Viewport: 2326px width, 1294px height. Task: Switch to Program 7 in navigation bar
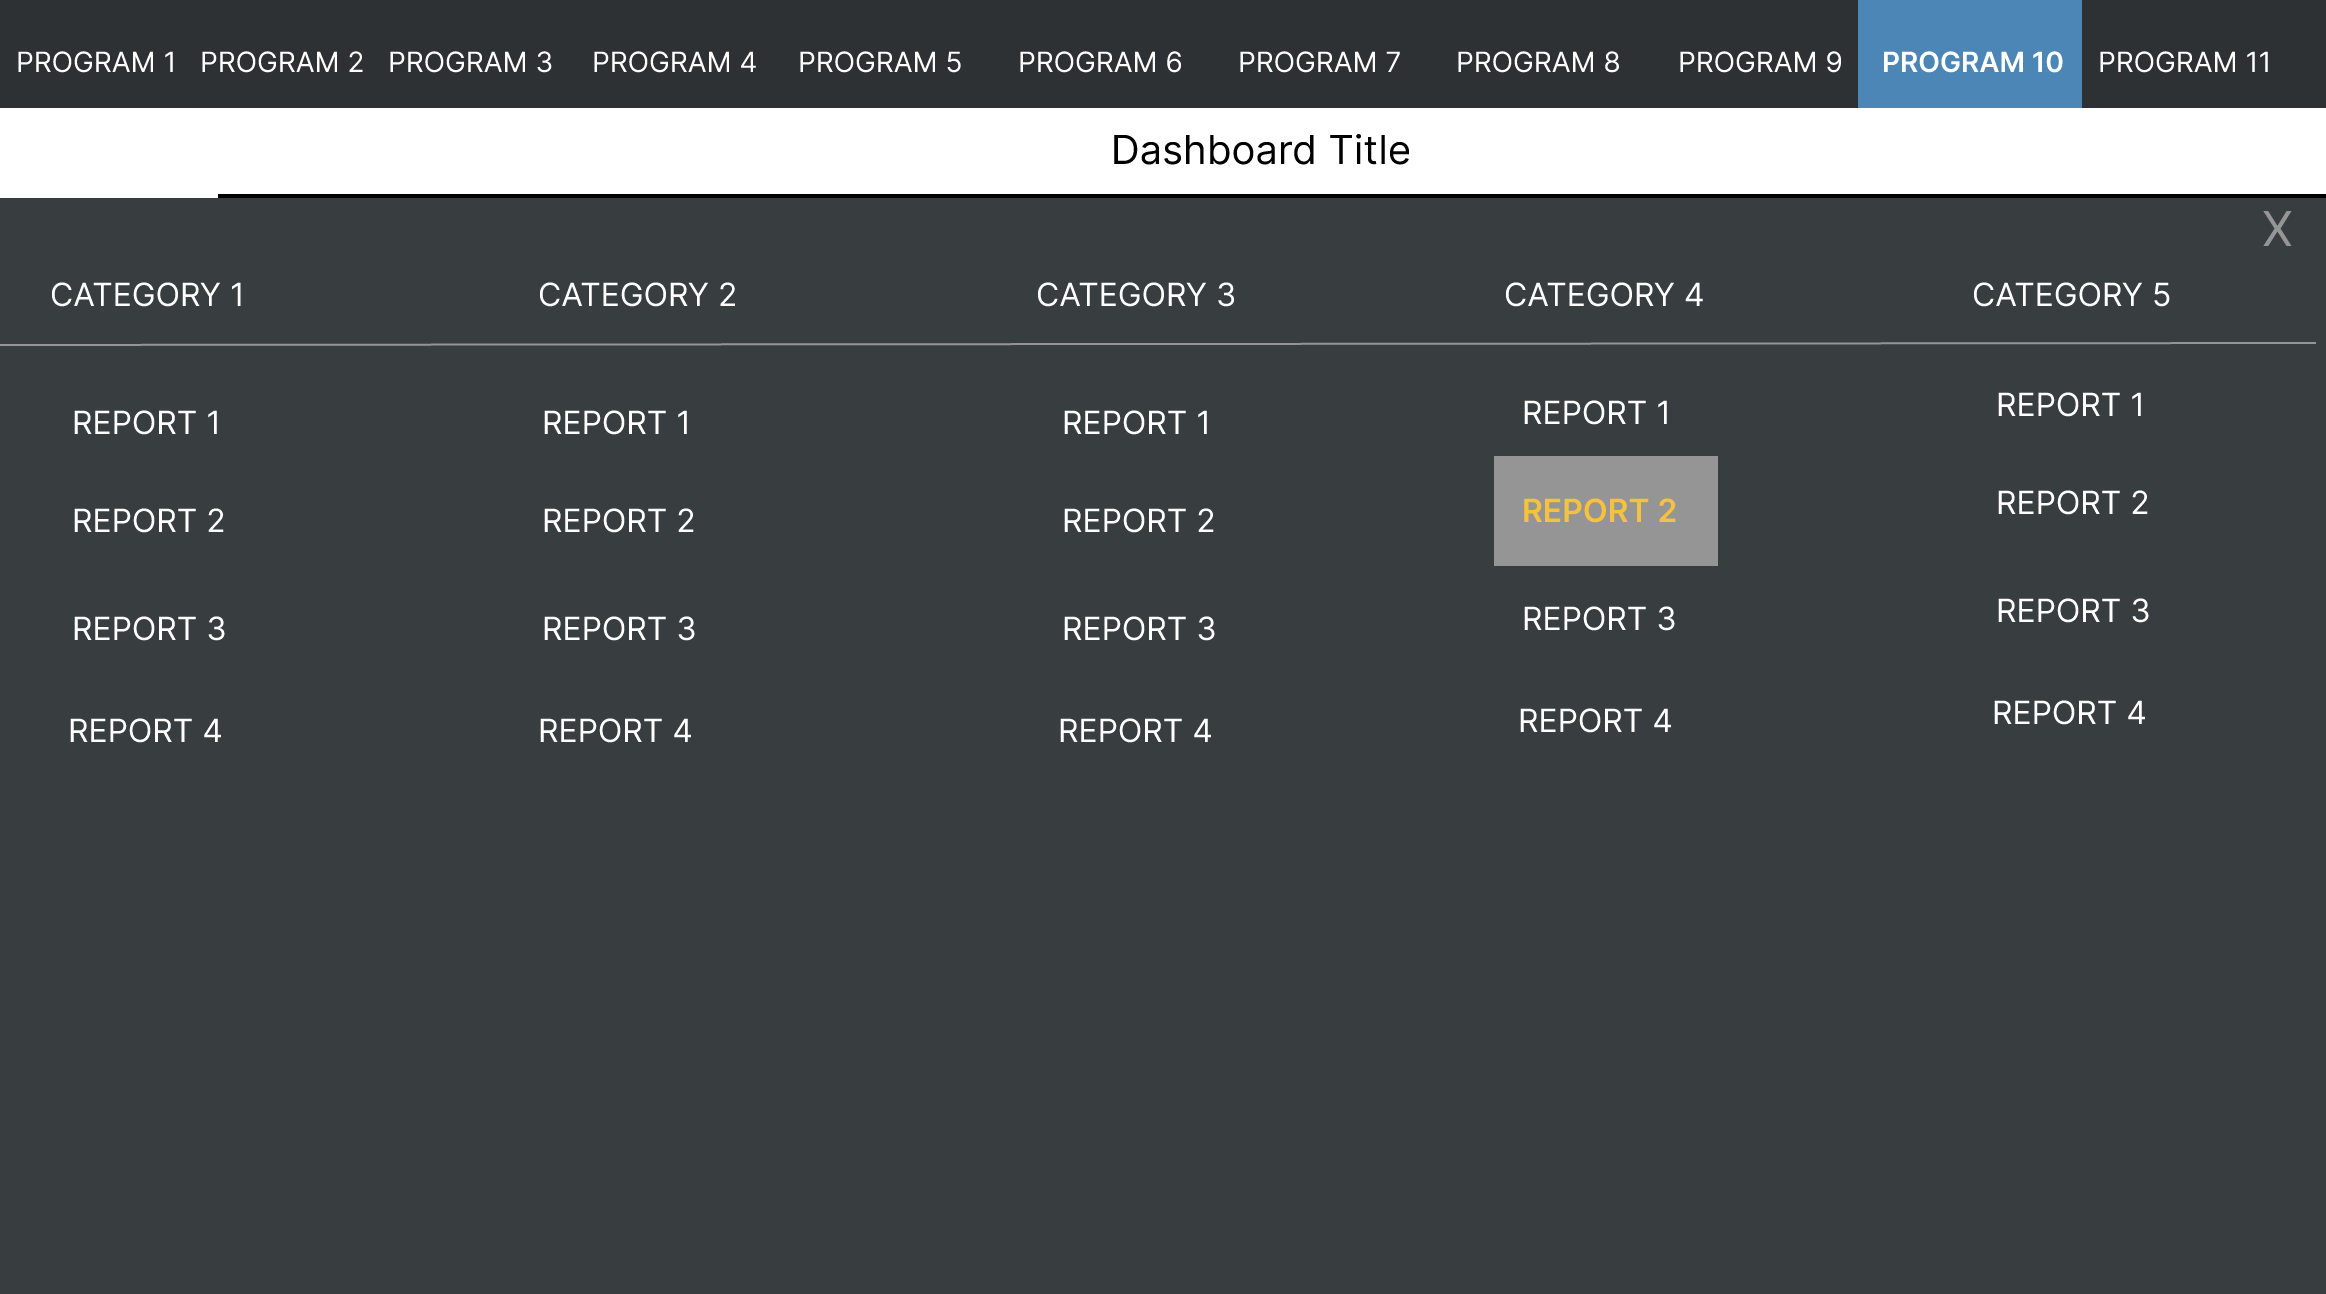[x=1319, y=62]
